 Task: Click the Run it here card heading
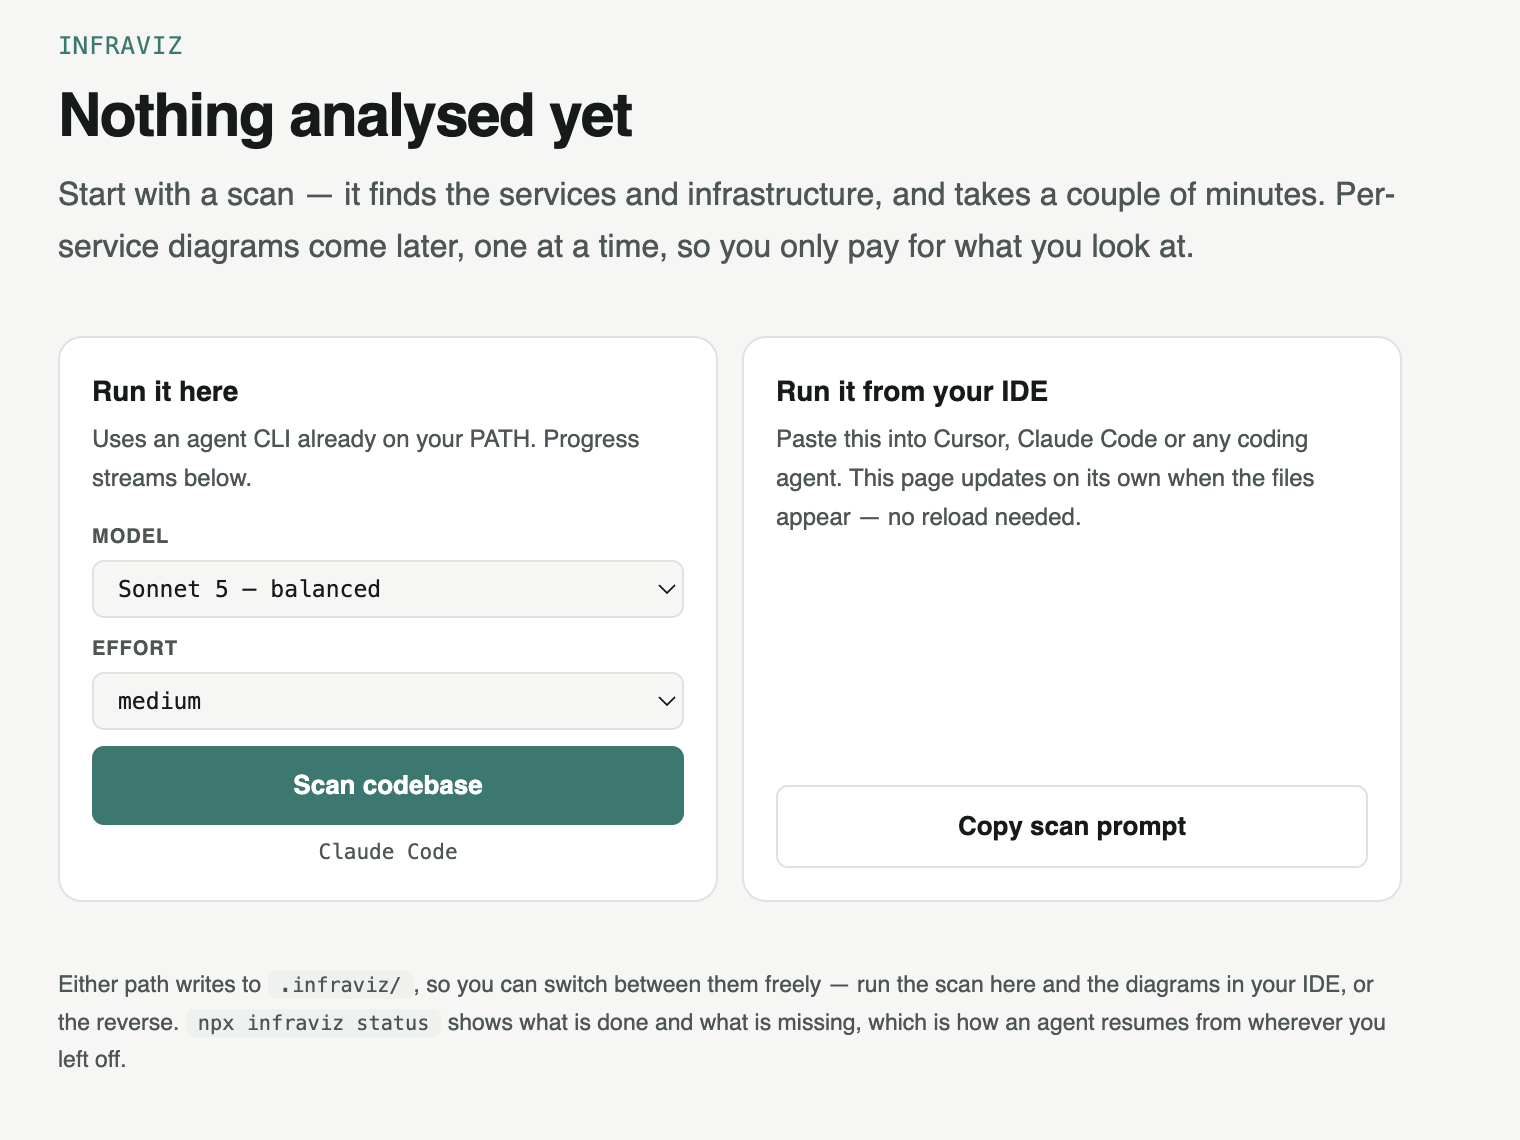(x=165, y=391)
